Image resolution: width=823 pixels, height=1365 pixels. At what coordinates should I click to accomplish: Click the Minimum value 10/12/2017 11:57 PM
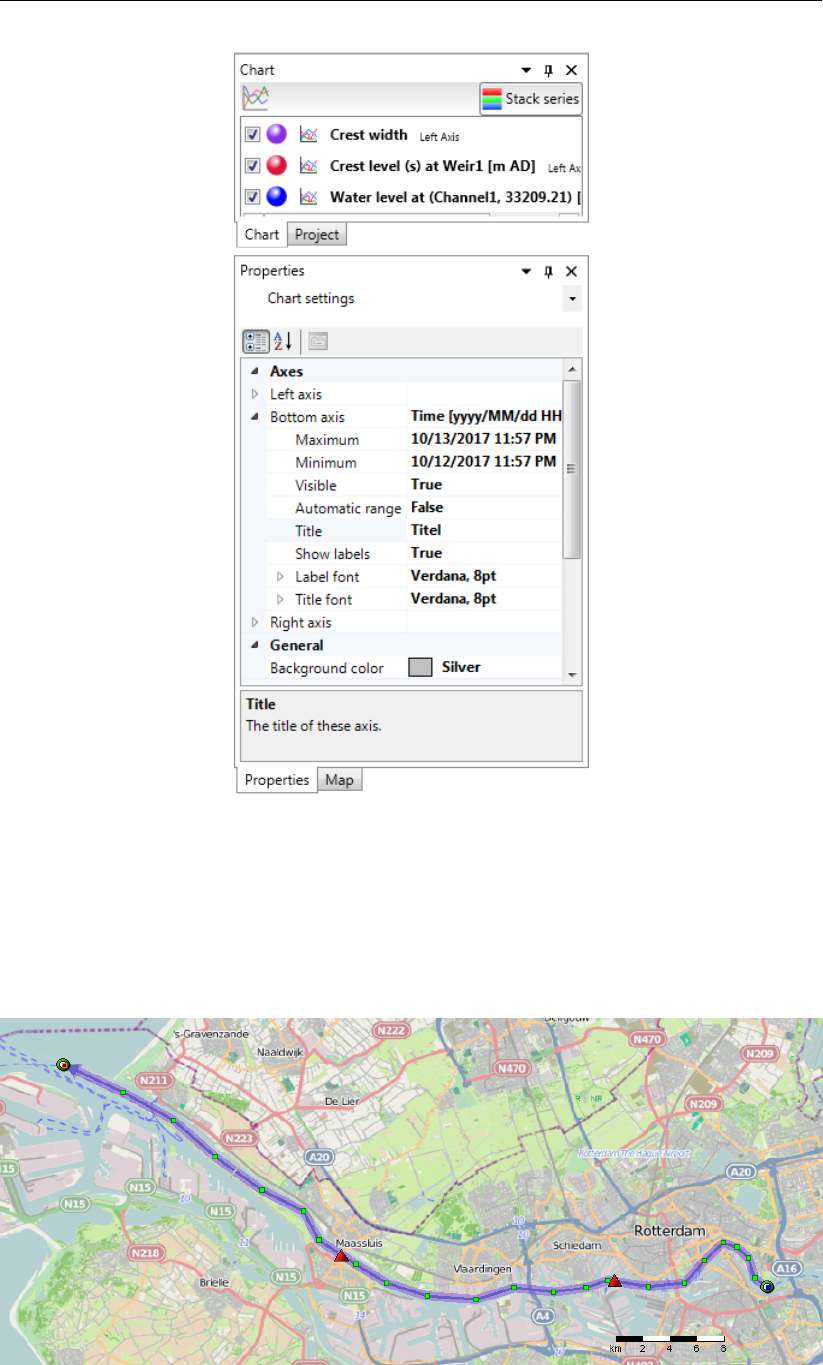(484, 462)
